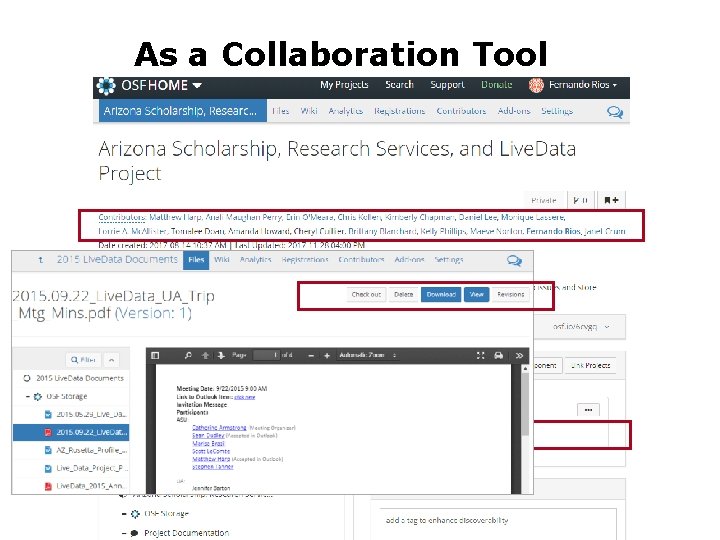
Task: Open the OSF HOME dropdown arrow
Action: pos(197,85)
